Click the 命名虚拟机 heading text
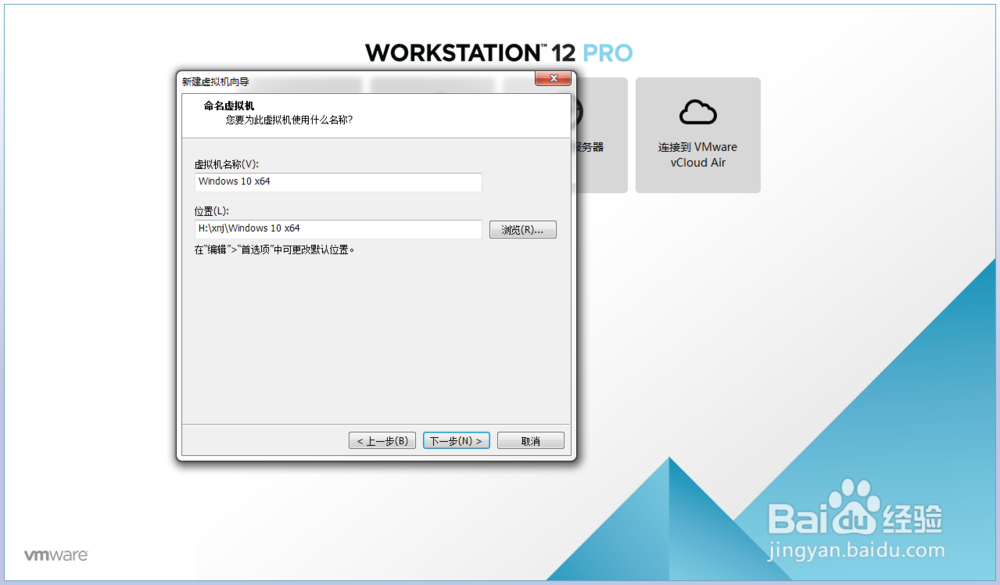This screenshot has height=585, width=1000. pos(229,106)
